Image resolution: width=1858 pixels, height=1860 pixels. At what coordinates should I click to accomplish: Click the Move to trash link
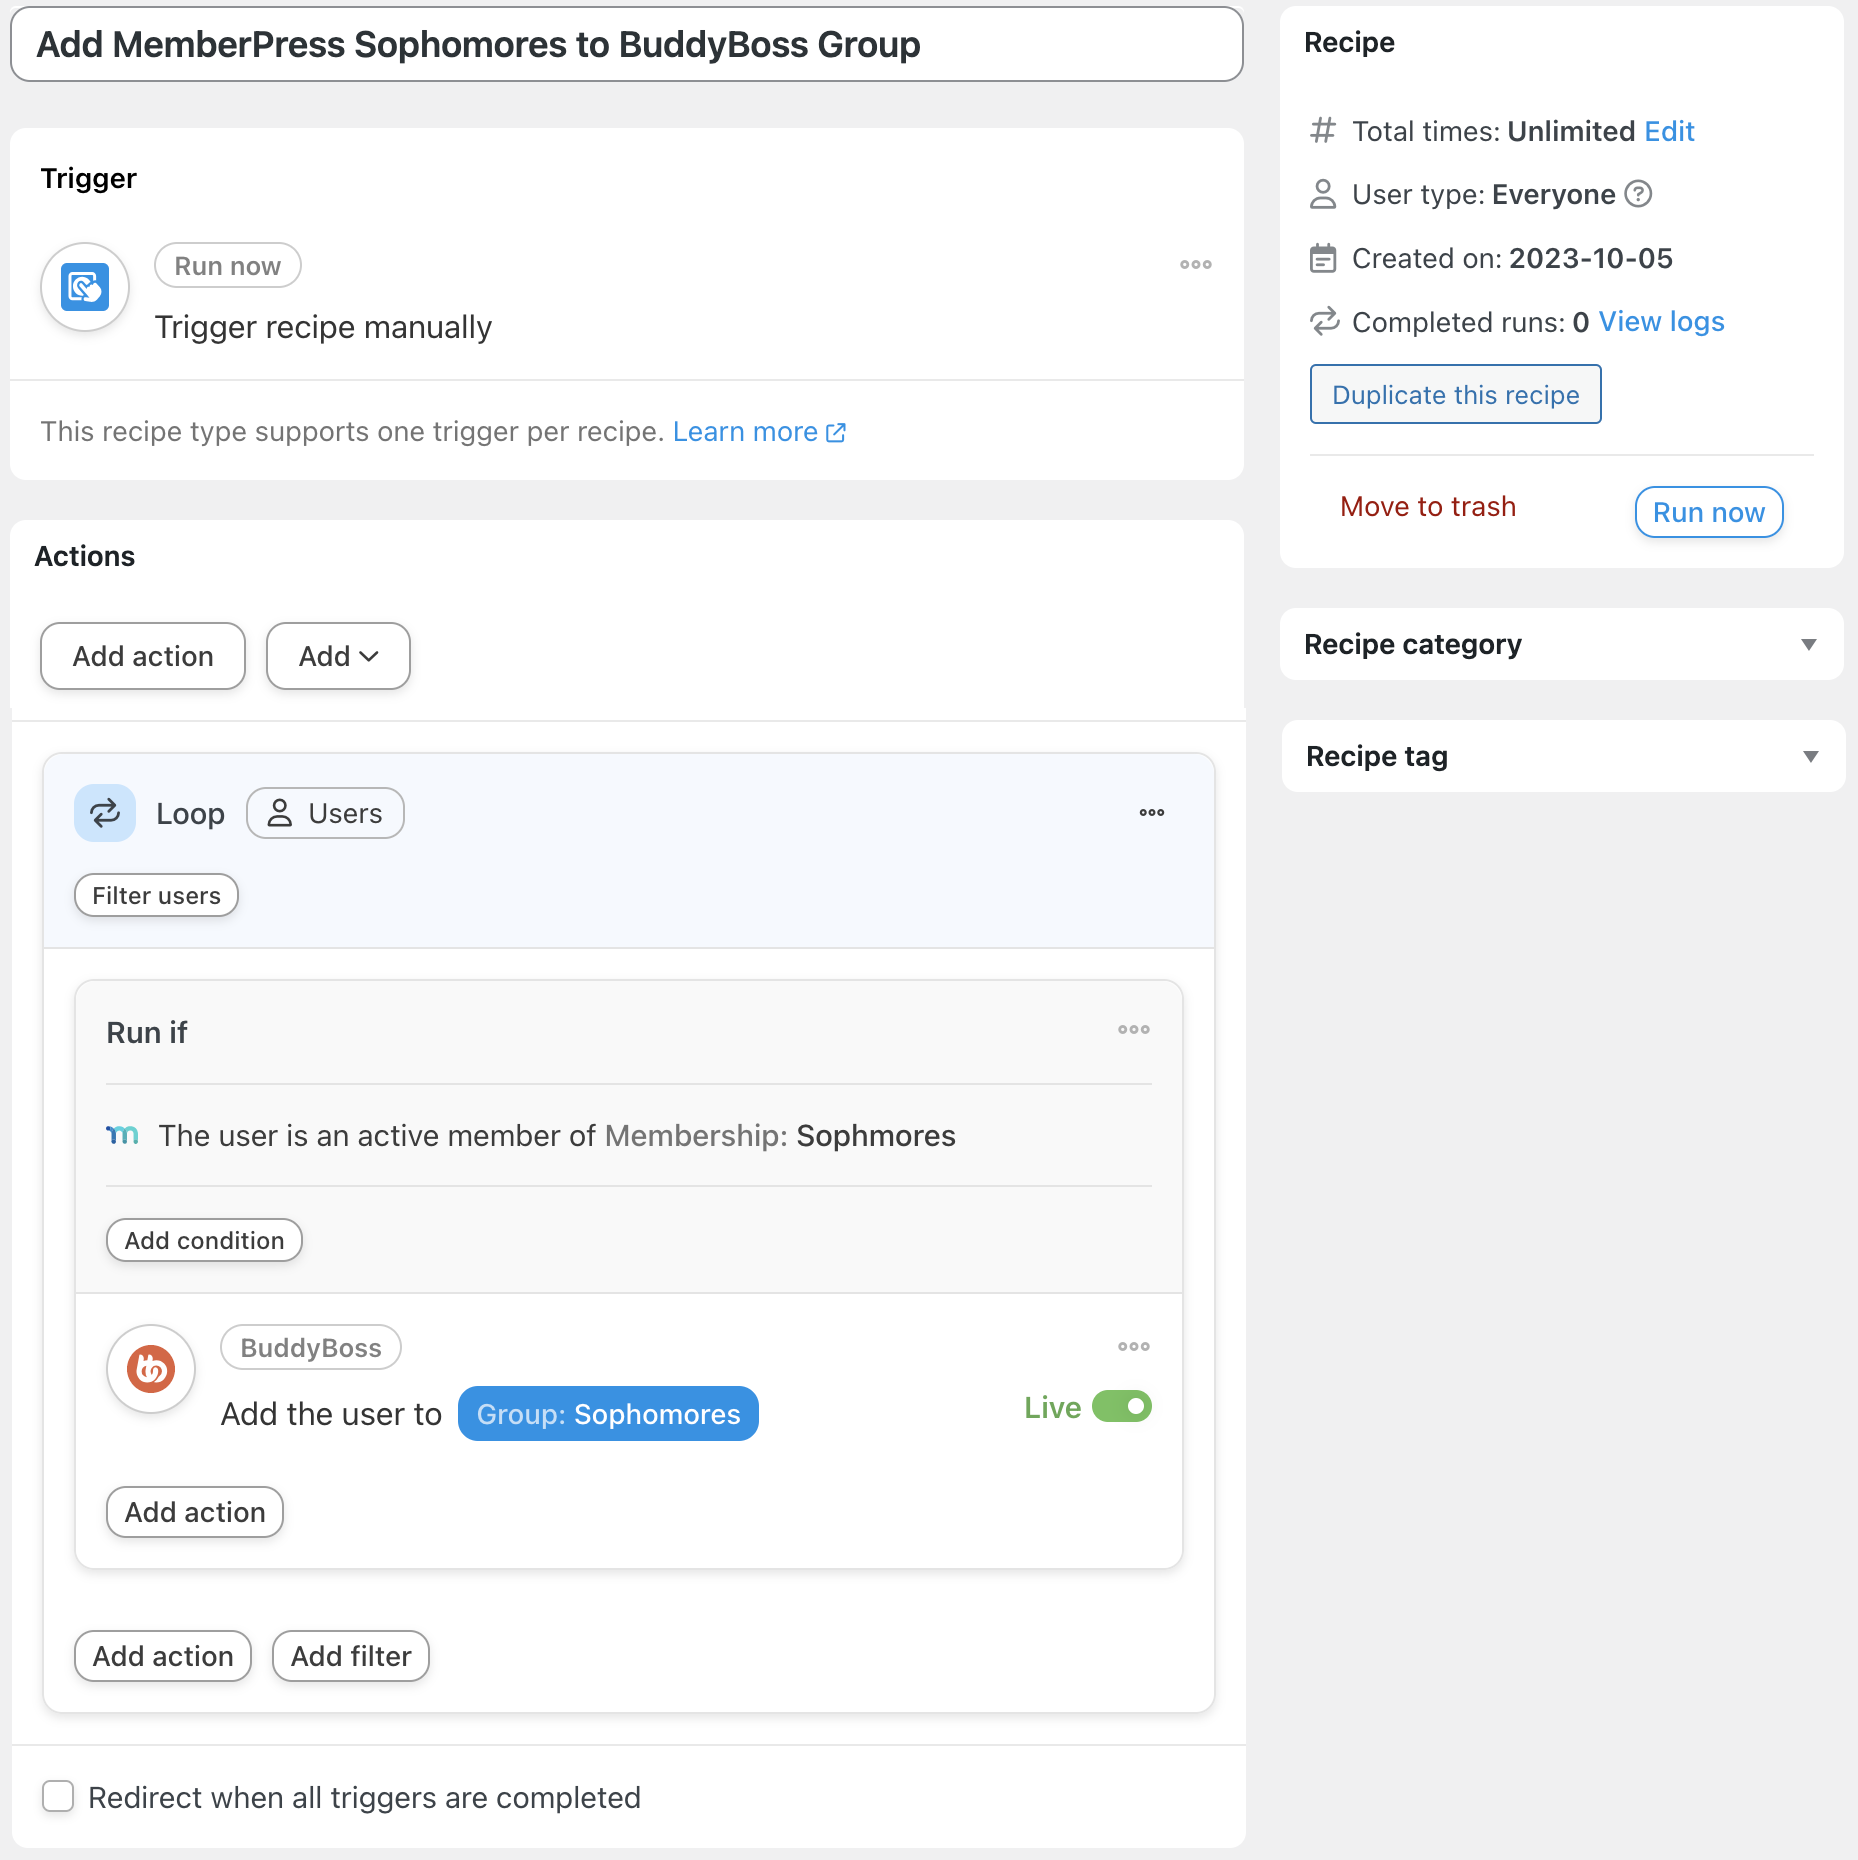1428,507
